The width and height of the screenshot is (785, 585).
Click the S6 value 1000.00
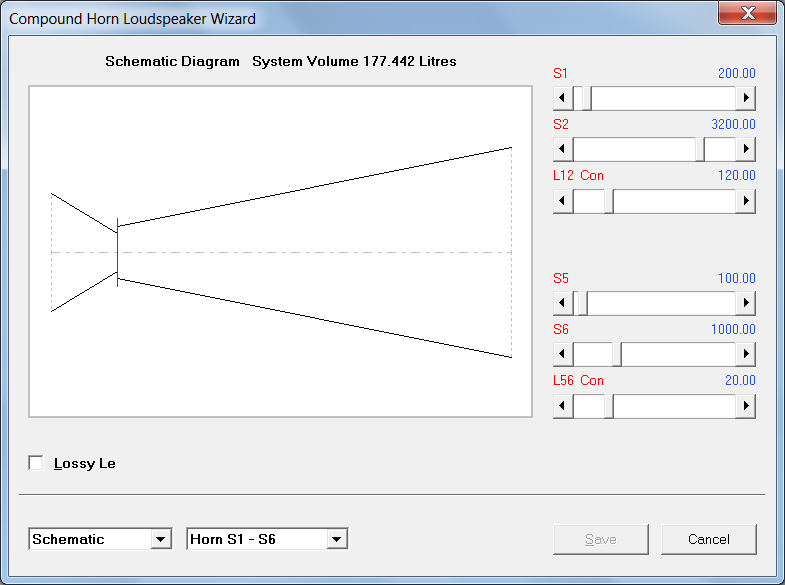tap(733, 330)
